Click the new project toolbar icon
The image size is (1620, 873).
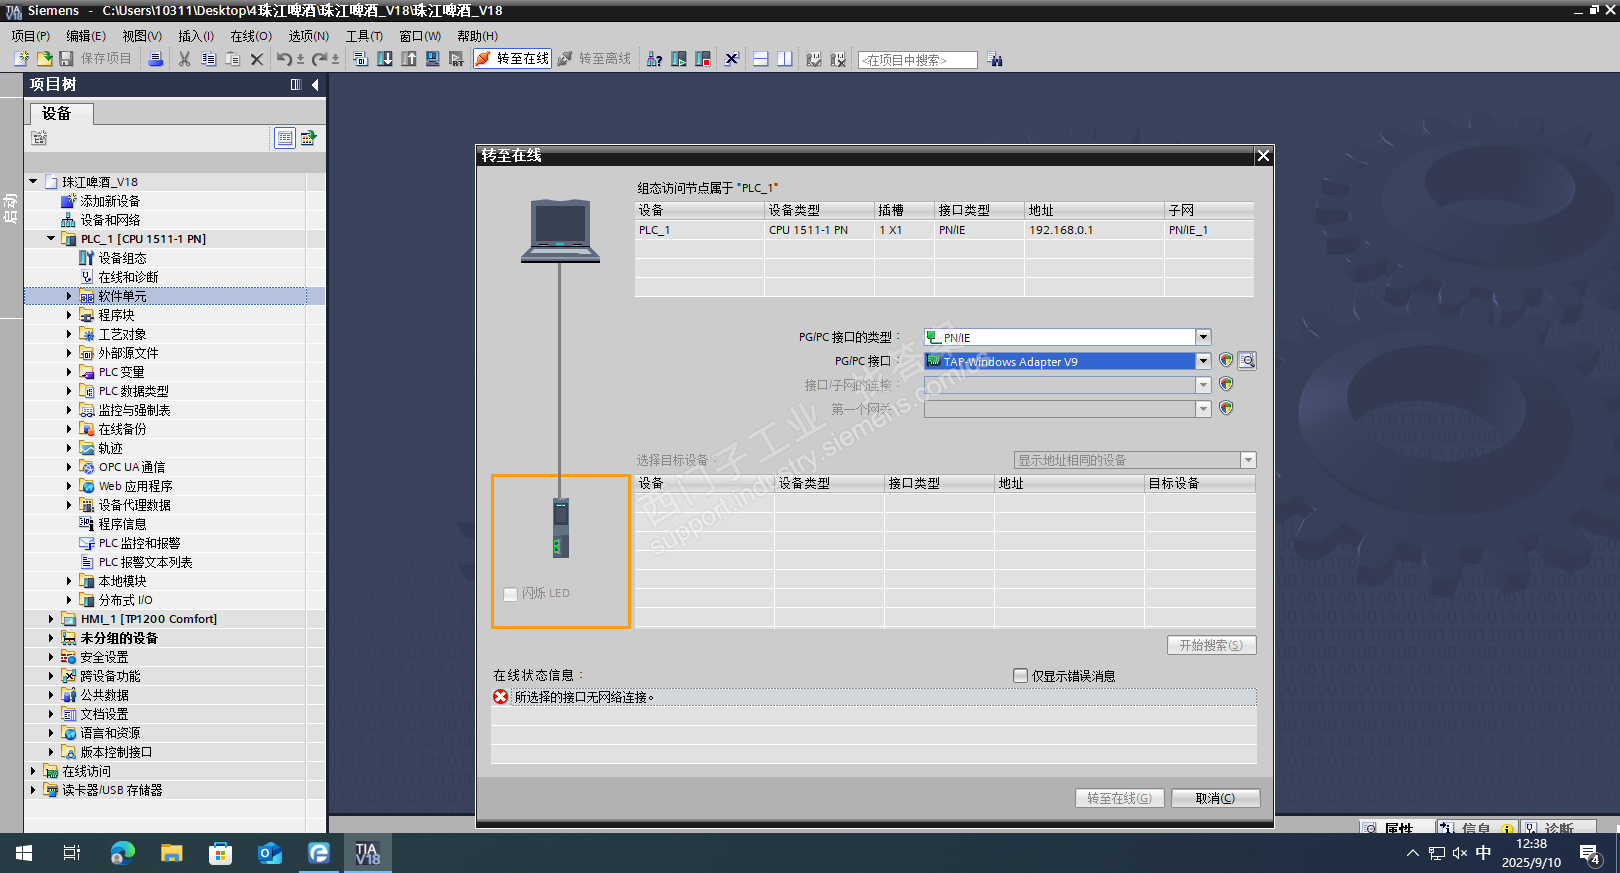pos(21,59)
